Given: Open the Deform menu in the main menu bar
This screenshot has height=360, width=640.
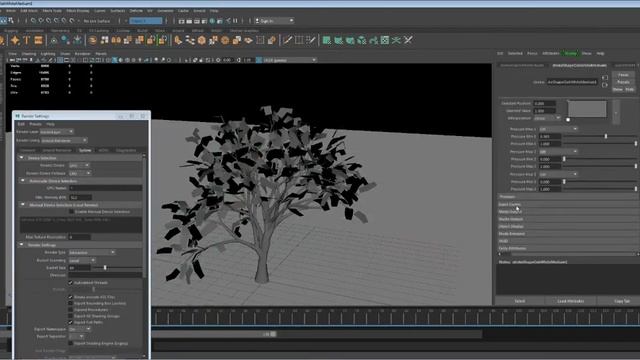Looking at the screenshot, I should pyautogui.click(x=136, y=11).
